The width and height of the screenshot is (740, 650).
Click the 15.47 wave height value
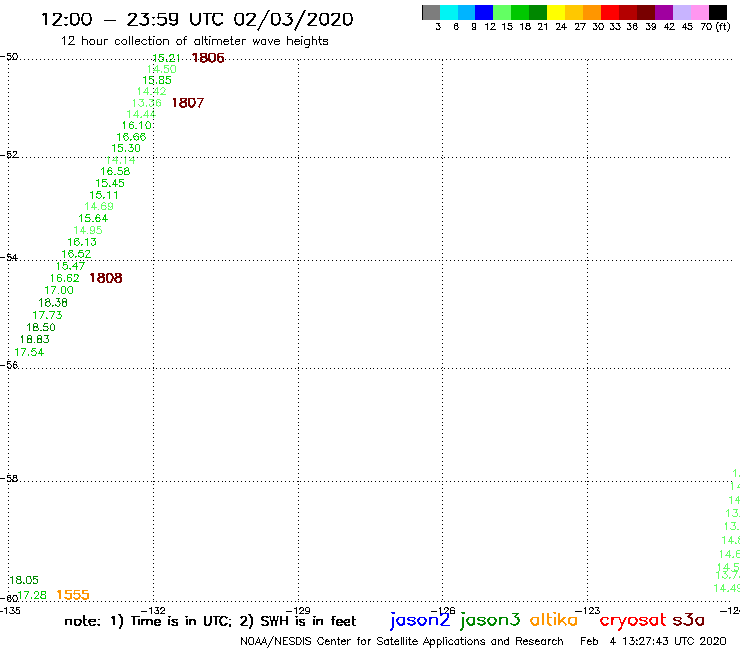(x=70, y=266)
